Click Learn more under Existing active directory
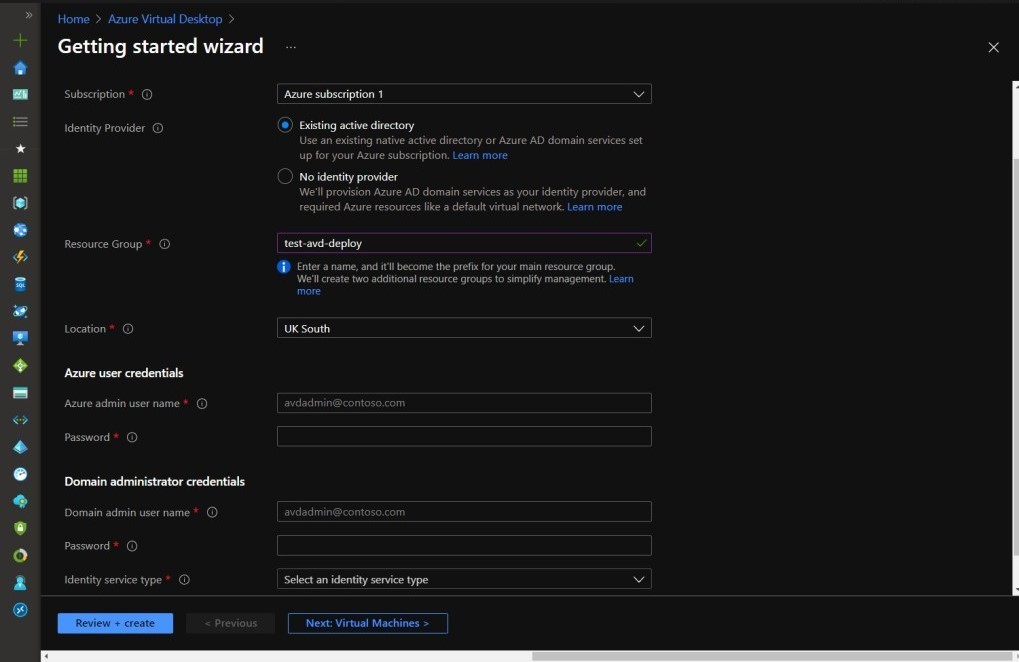The width and height of the screenshot is (1019, 662). click(480, 155)
